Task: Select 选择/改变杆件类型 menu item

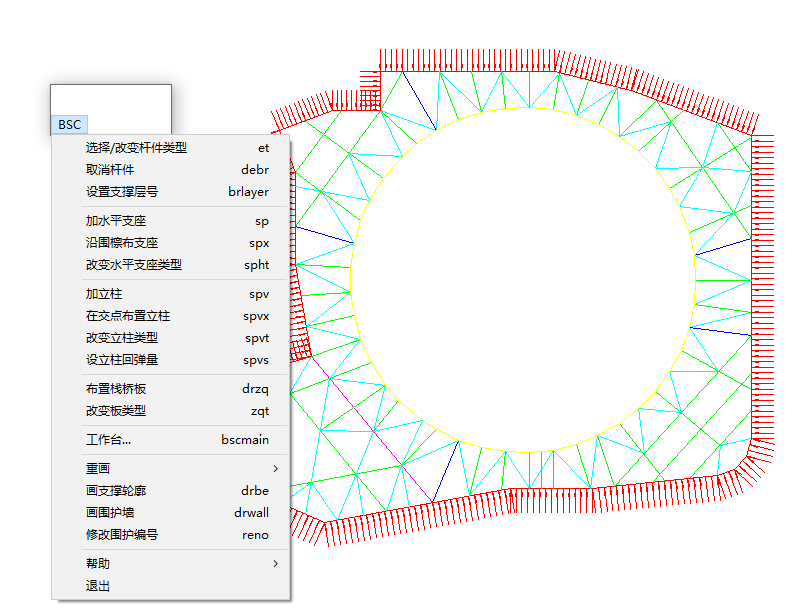Action: 136,148
